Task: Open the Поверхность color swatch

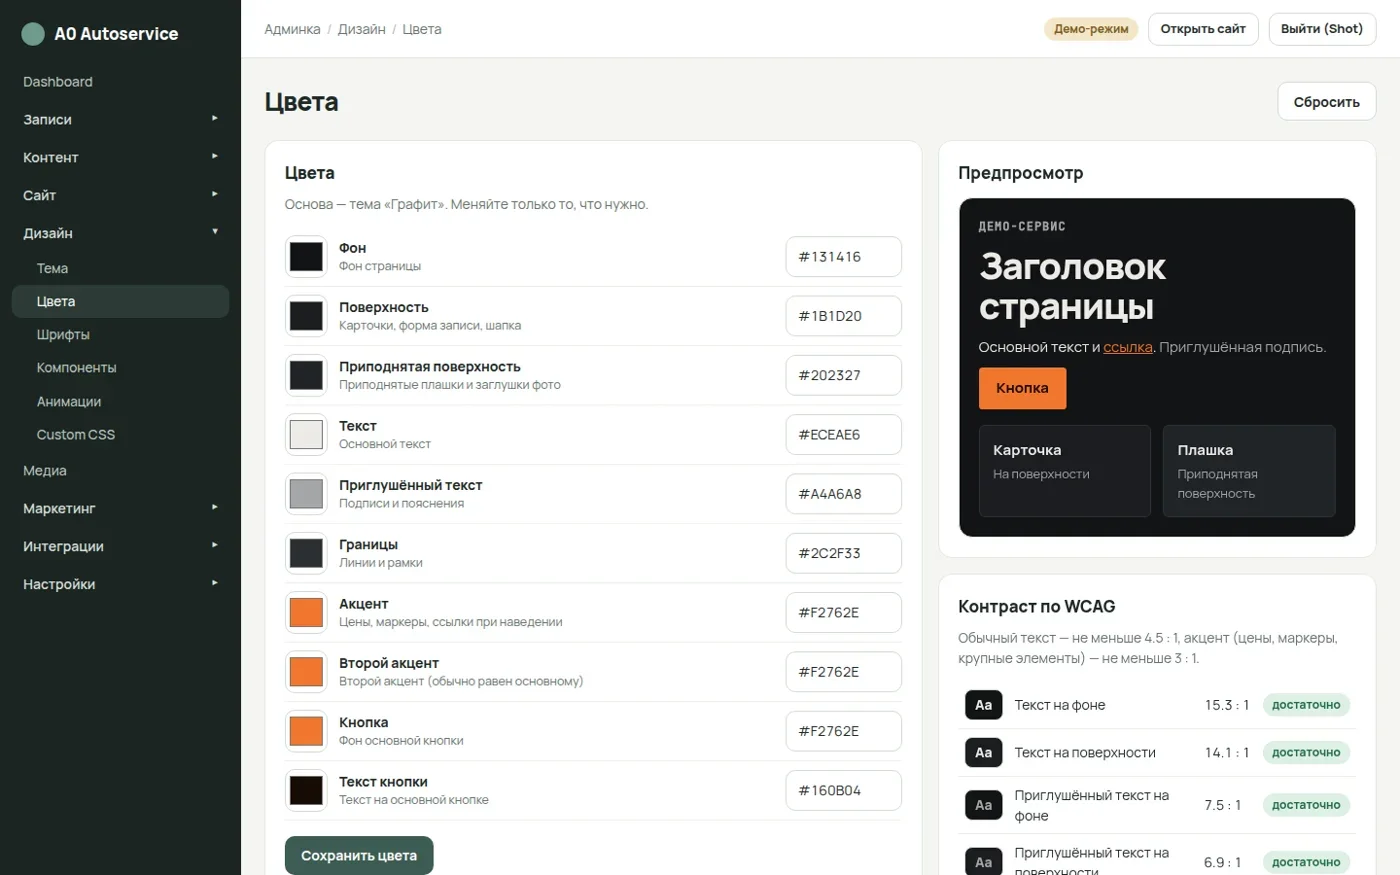Action: [x=306, y=316]
